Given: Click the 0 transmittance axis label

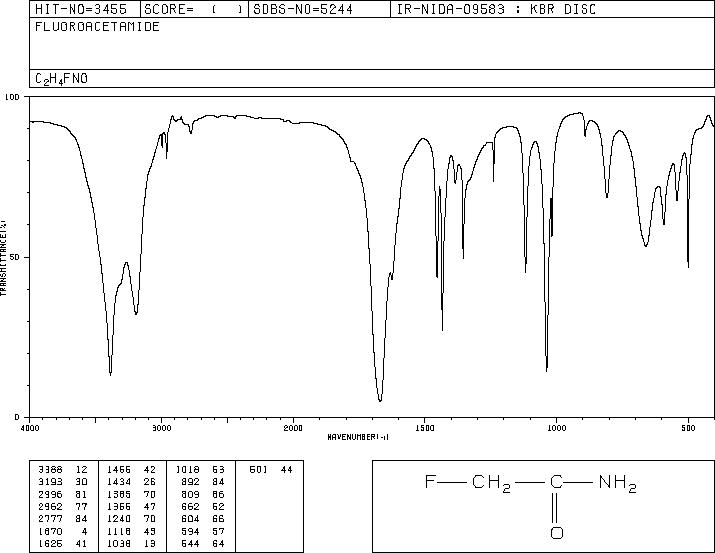Looking at the screenshot, I should (x=17, y=417).
